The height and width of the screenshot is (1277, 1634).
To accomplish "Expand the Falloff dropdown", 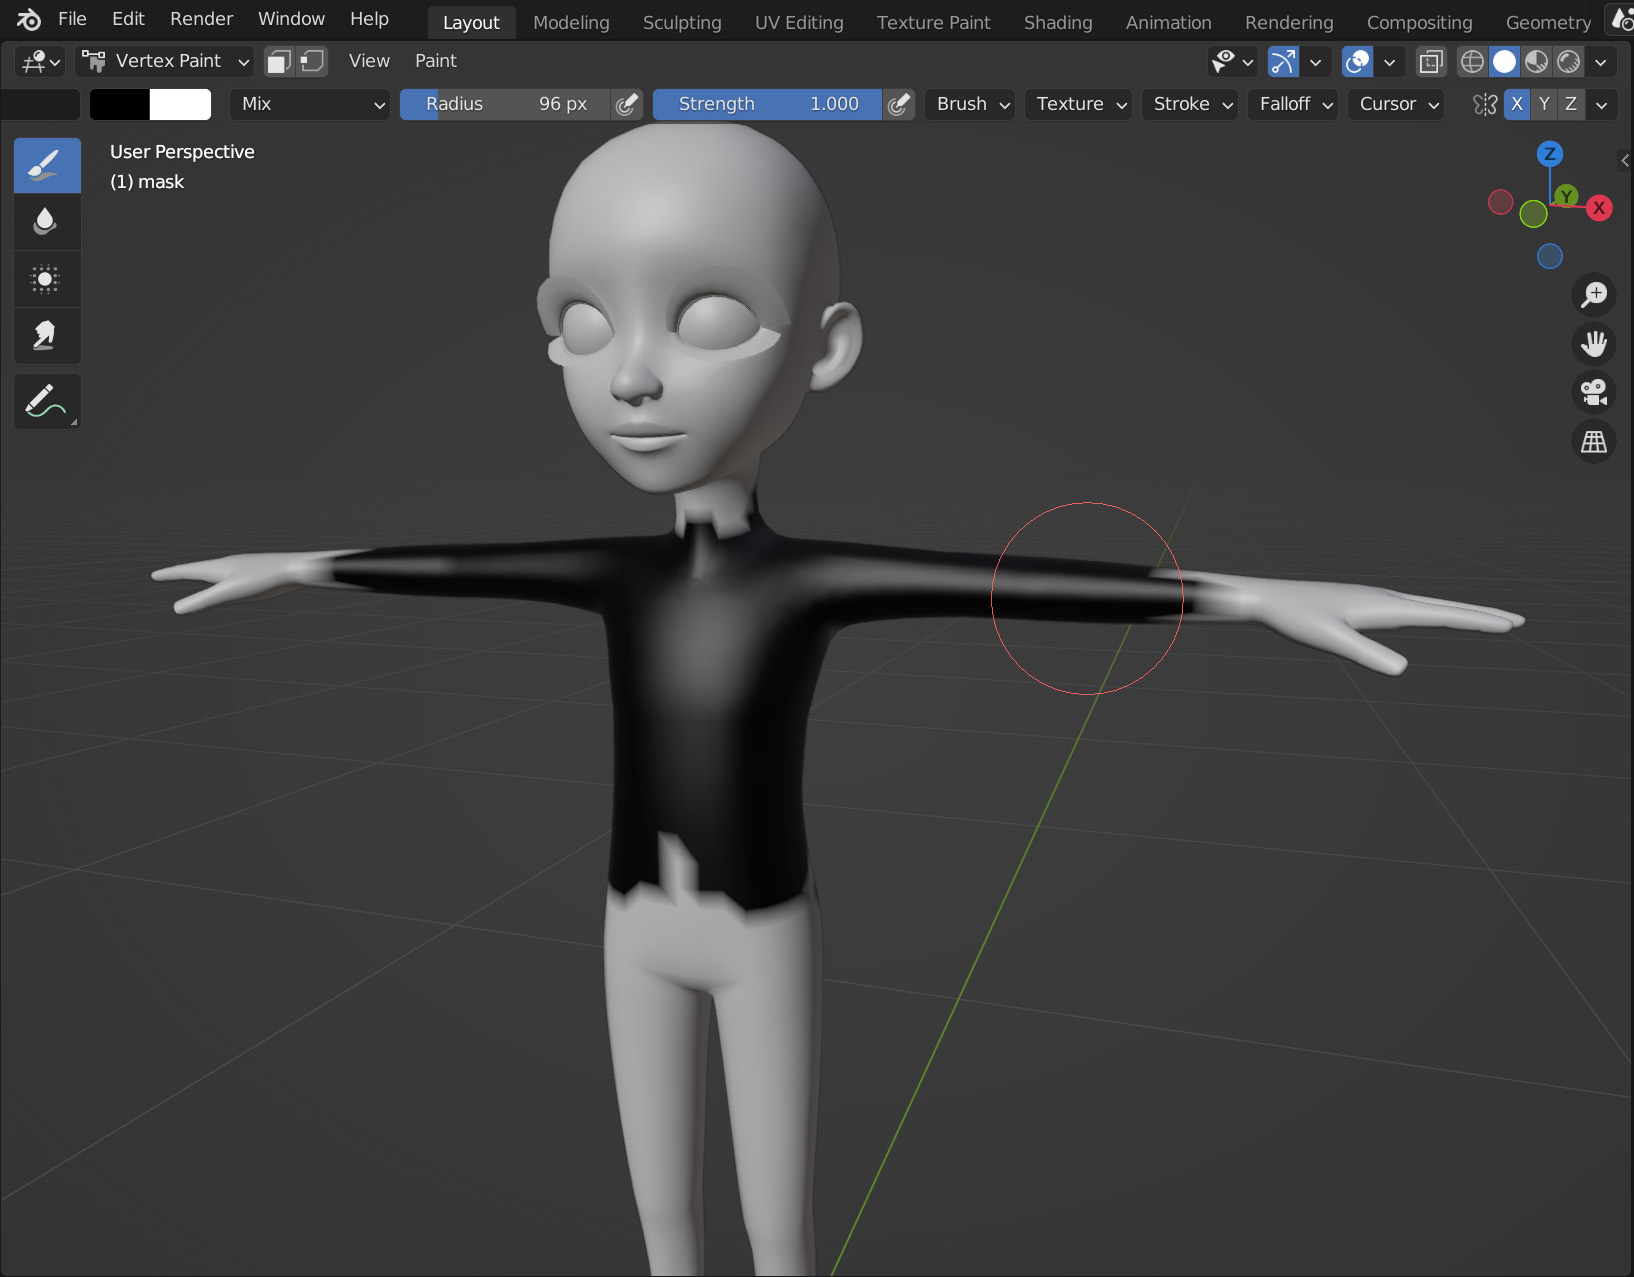I will click(1294, 104).
